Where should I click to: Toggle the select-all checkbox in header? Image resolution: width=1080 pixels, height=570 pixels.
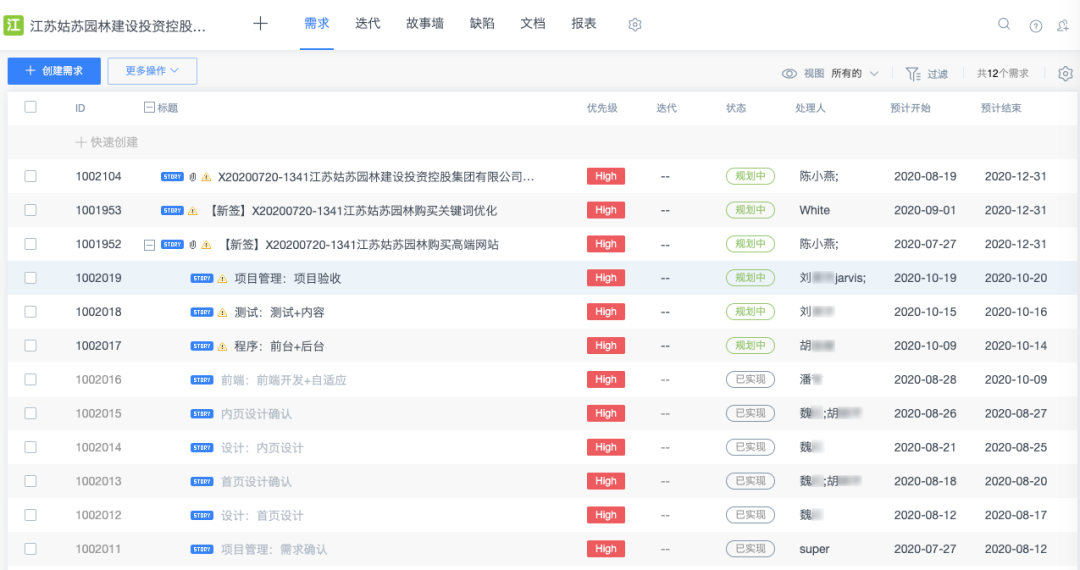pyautogui.click(x=30, y=107)
